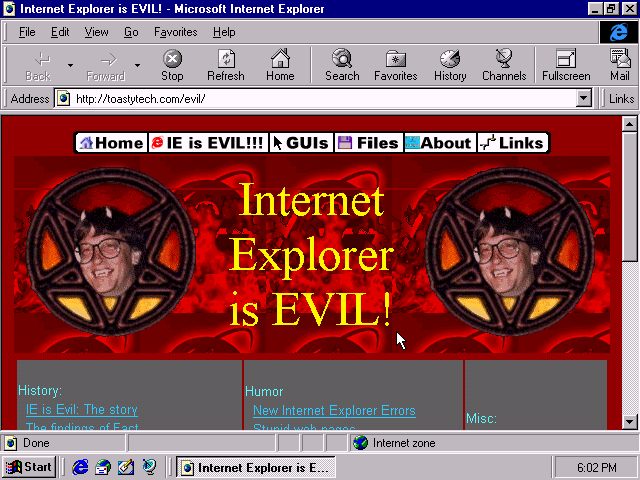Image resolution: width=640 pixels, height=480 pixels.
Task: Open the Channels pane
Action: 504,65
